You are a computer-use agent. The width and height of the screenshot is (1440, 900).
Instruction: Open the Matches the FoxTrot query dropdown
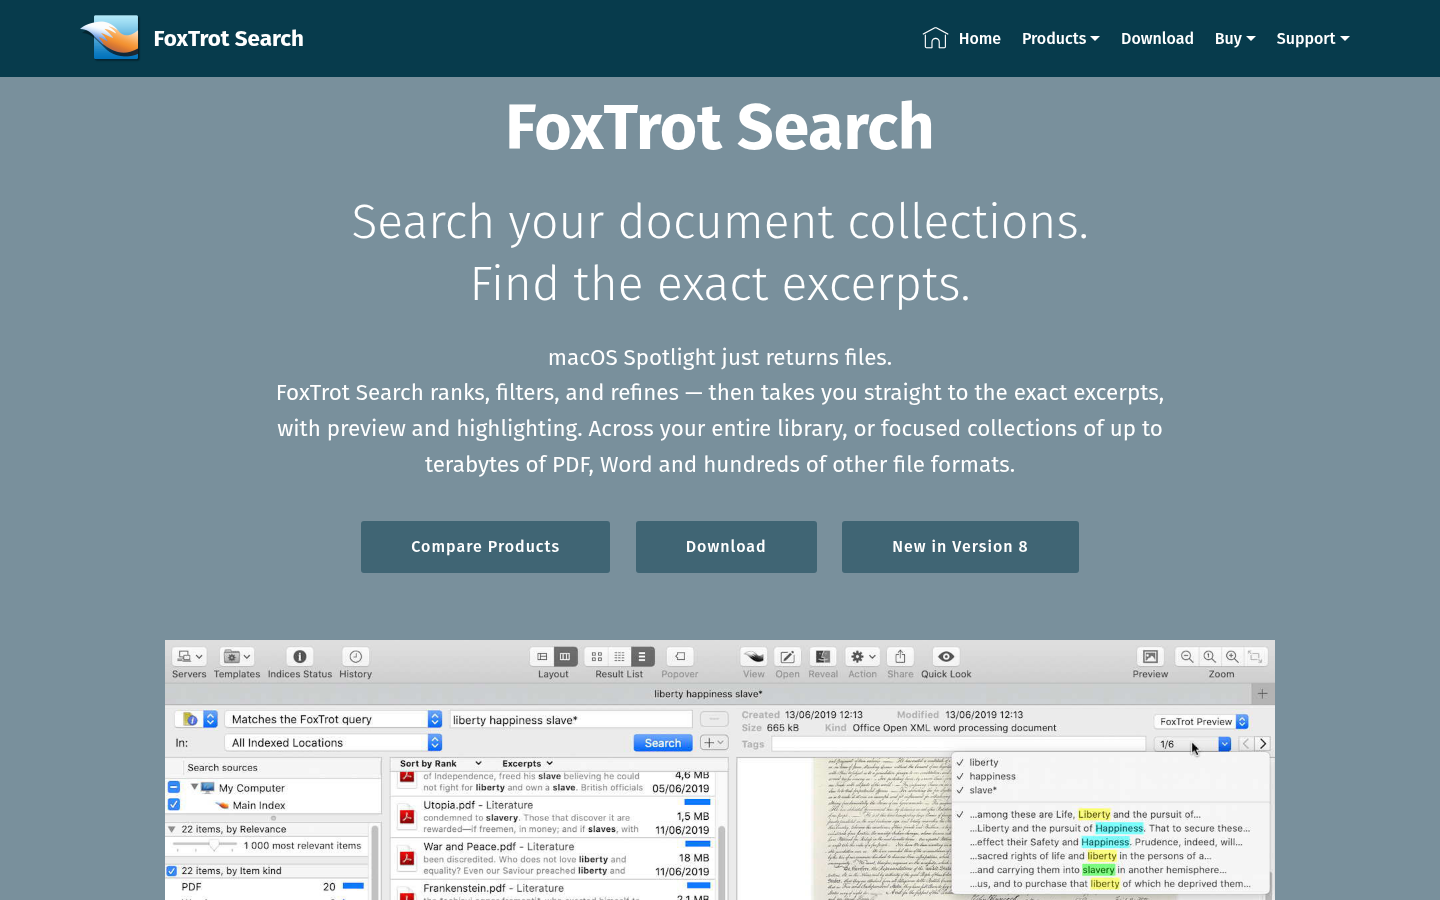pos(334,719)
